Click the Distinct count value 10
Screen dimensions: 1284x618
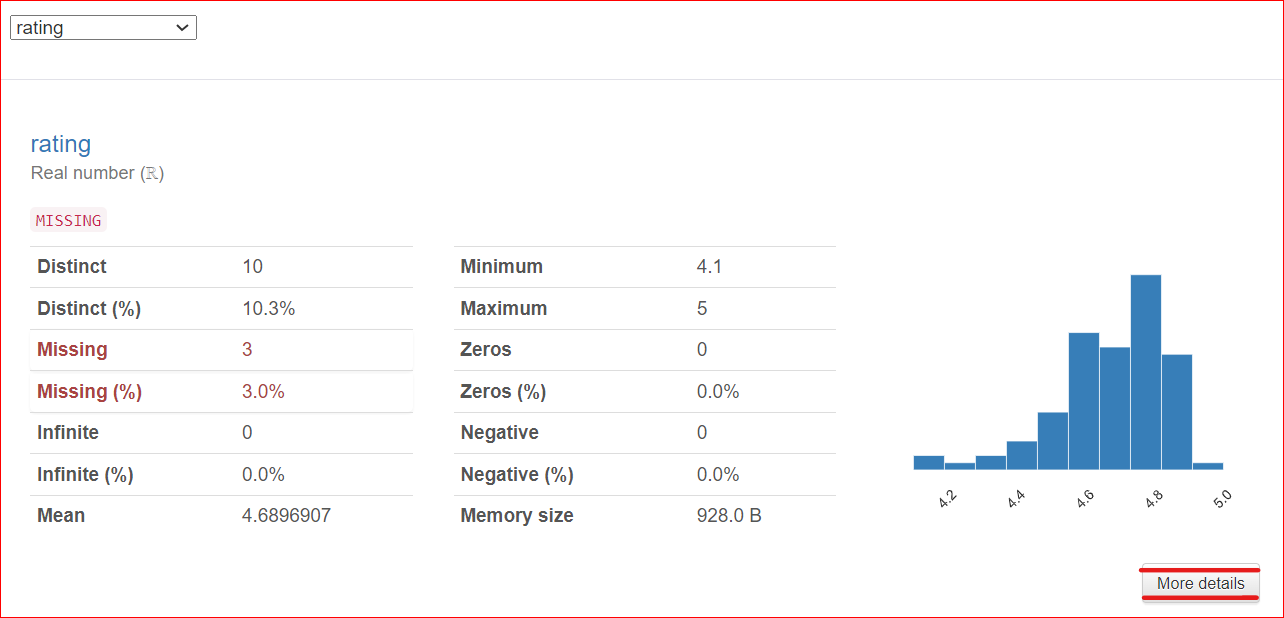pos(252,267)
